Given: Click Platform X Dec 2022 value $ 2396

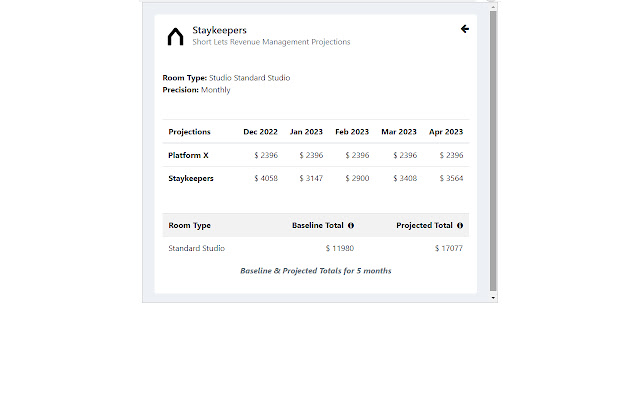Looking at the screenshot, I should (x=266, y=155).
